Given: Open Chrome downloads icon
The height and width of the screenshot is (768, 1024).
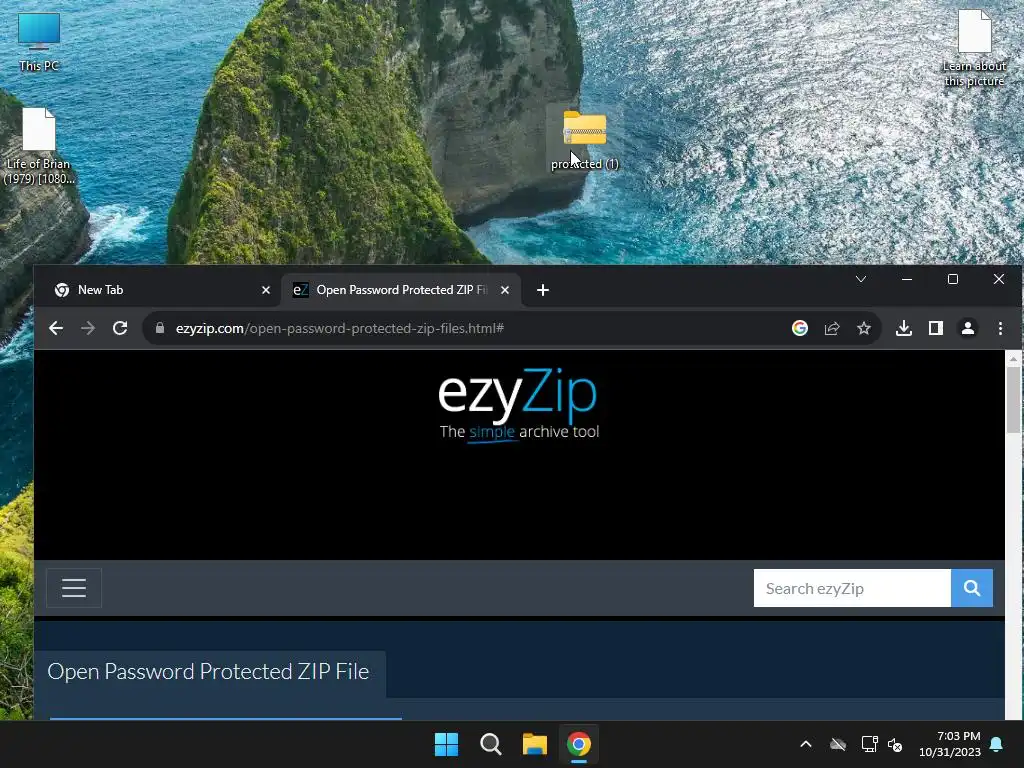Looking at the screenshot, I should click(x=904, y=328).
